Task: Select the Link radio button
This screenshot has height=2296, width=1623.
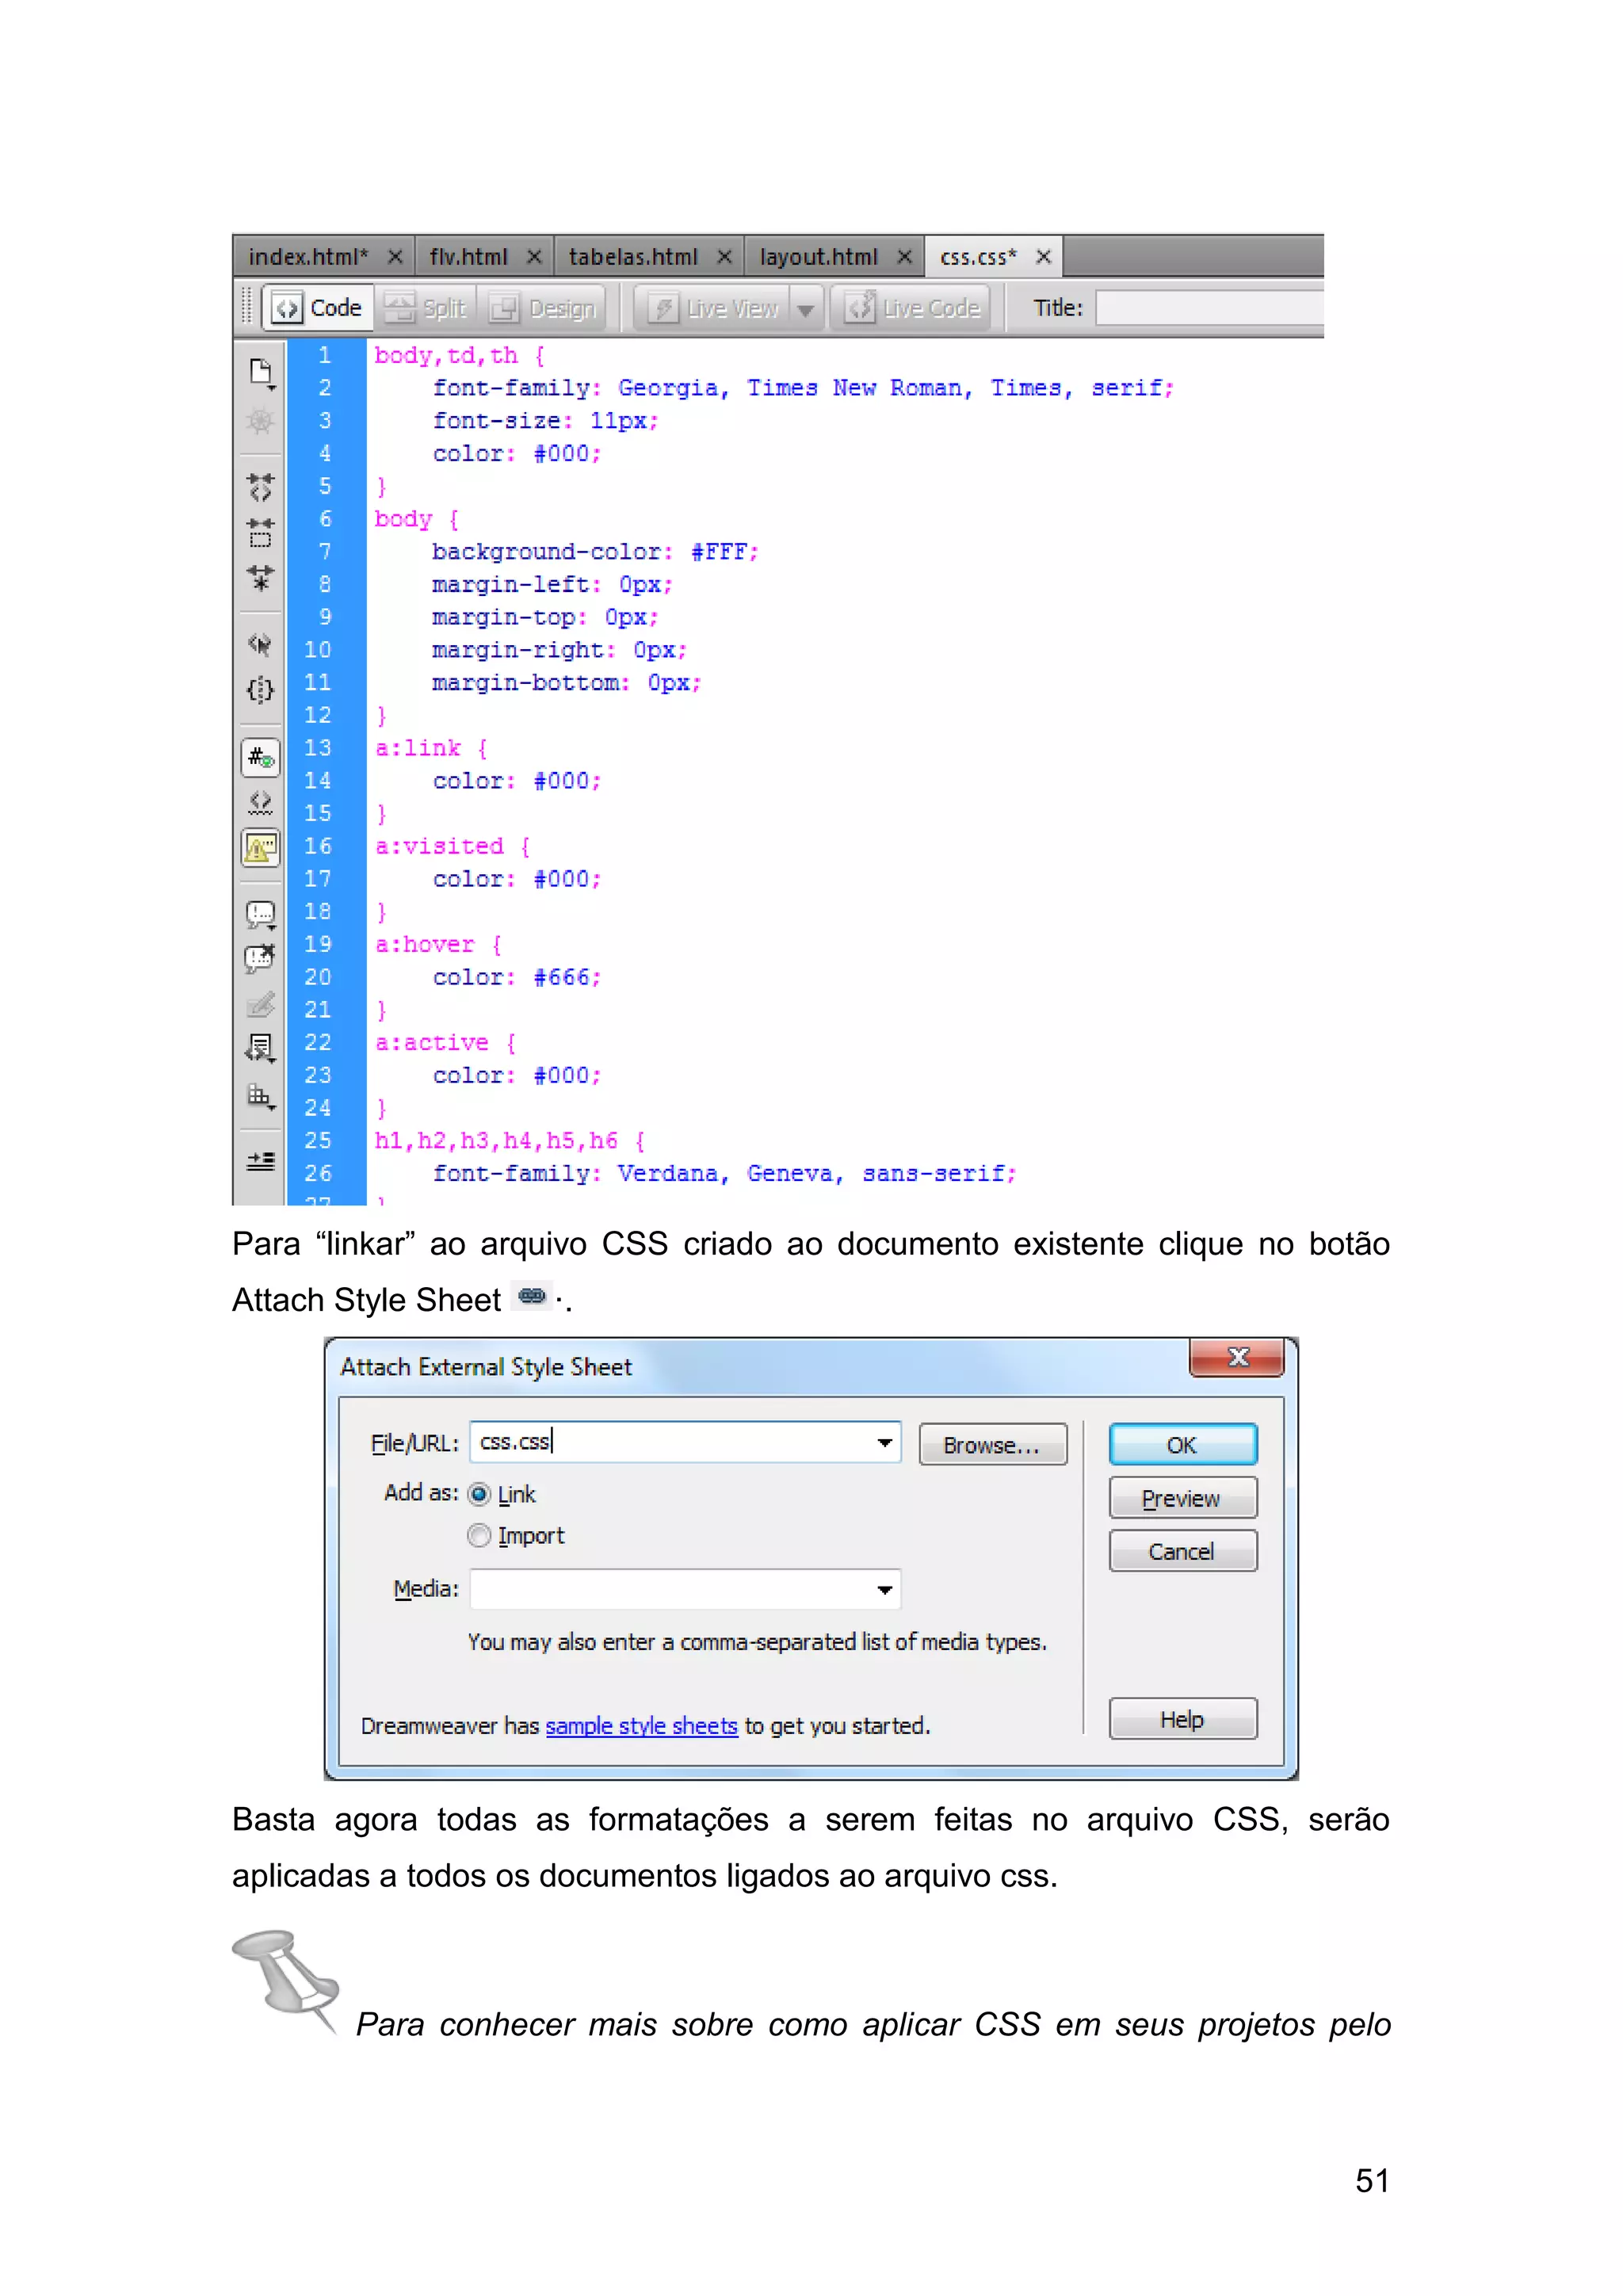Action: click(480, 1494)
